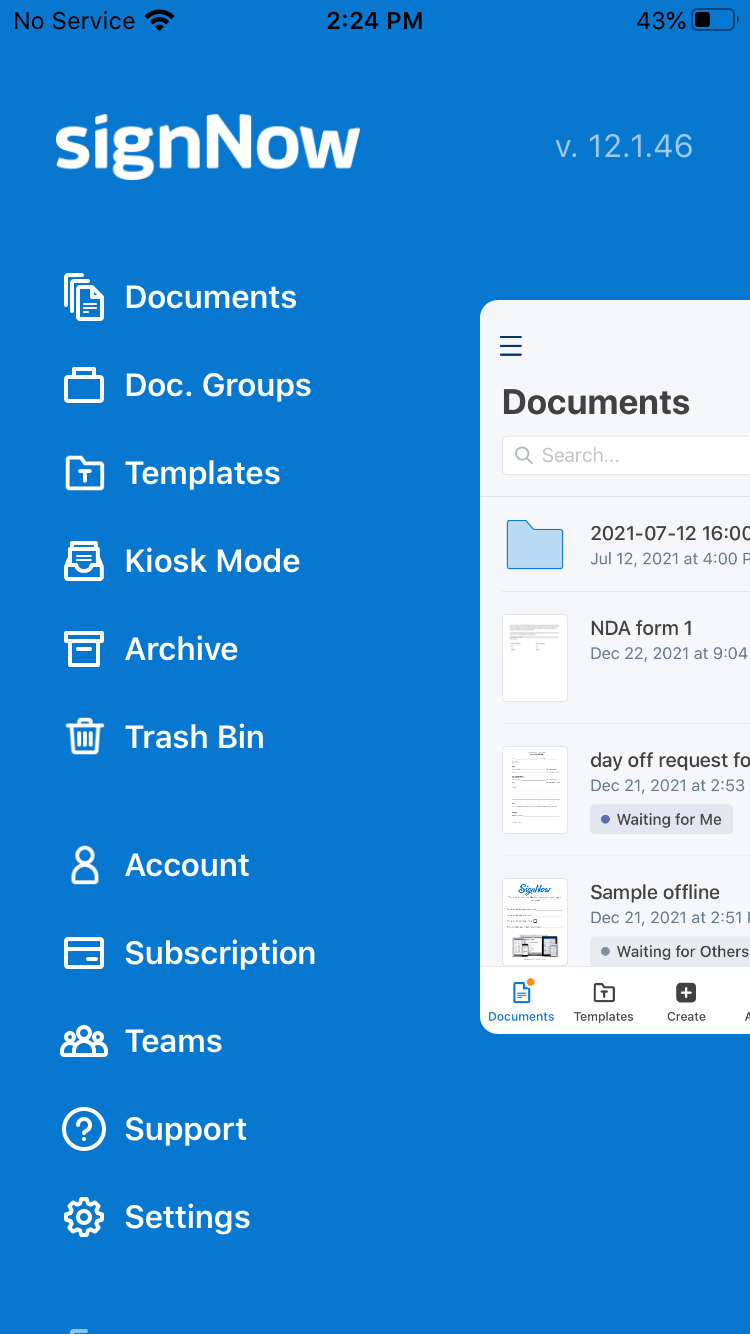Tap the Documents icon in the side menu
750x1334 pixels.
(84, 297)
